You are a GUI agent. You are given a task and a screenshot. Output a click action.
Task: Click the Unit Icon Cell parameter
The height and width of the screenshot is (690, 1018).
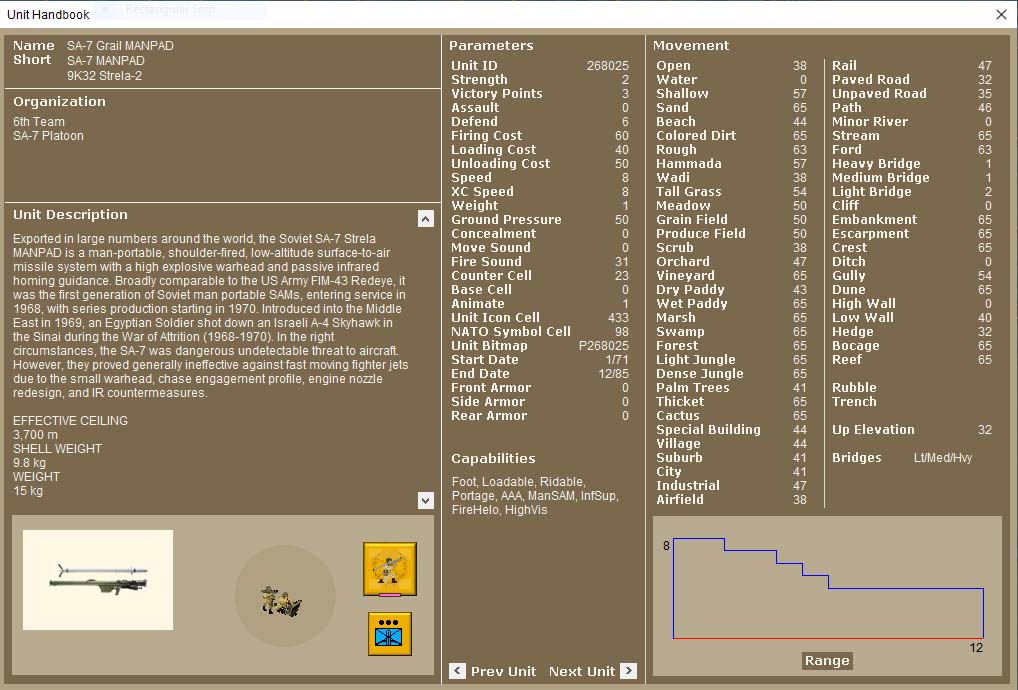pos(540,317)
